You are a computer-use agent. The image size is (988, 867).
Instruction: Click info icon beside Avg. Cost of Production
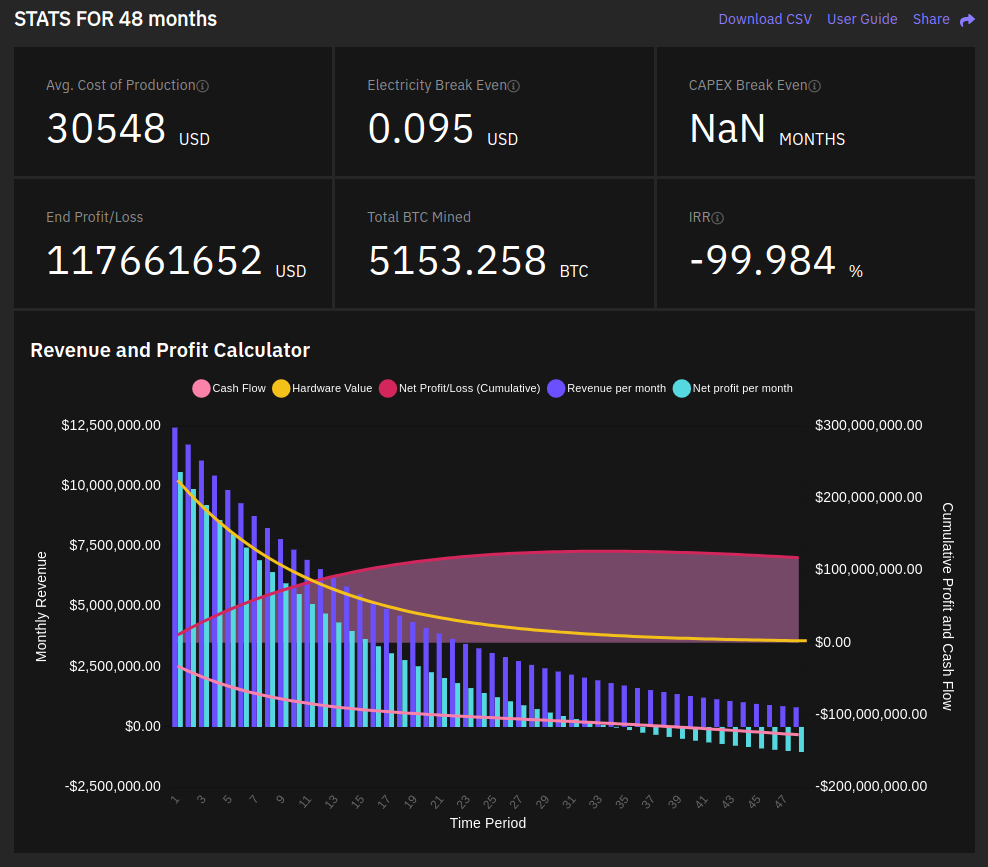(x=203, y=86)
